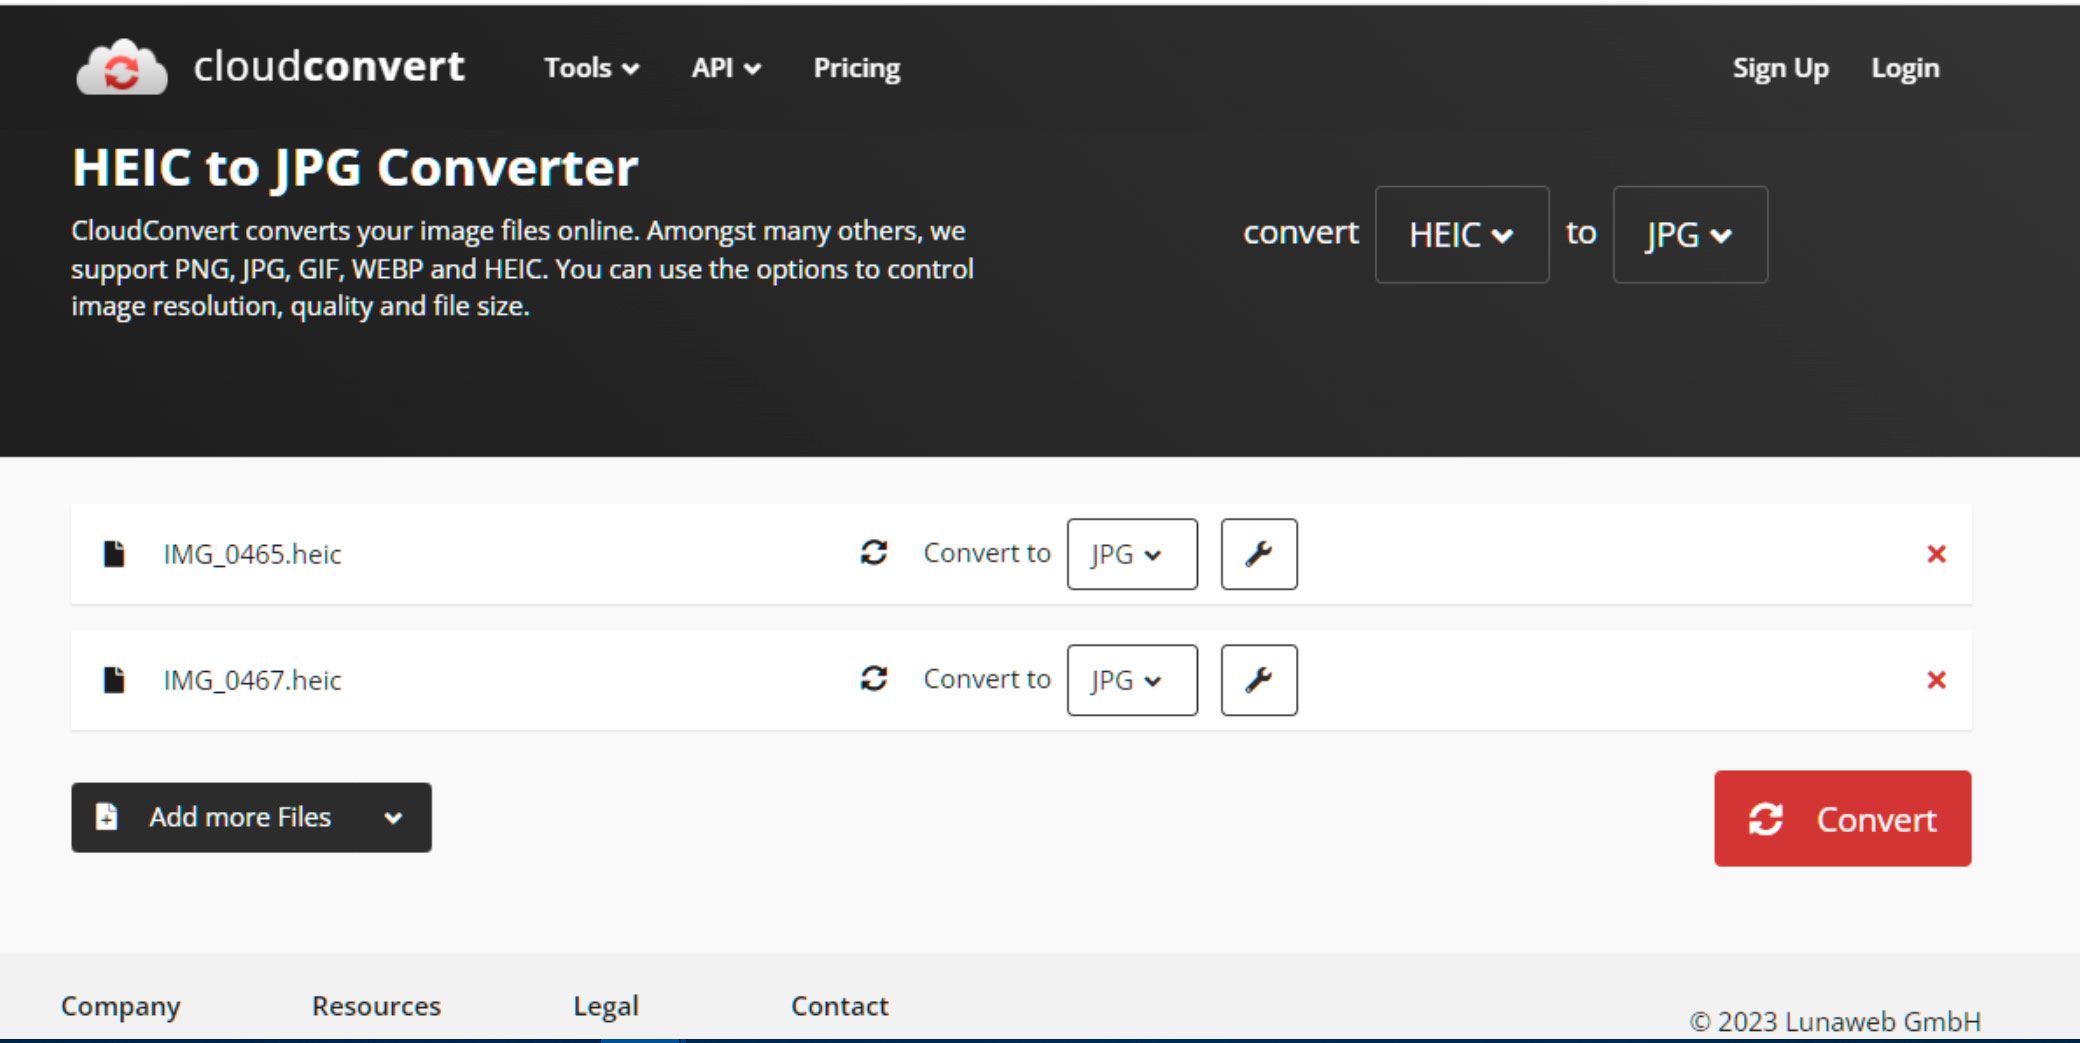The width and height of the screenshot is (2080, 1043).
Task: Click Add more Files button
Action: [251, 818]
